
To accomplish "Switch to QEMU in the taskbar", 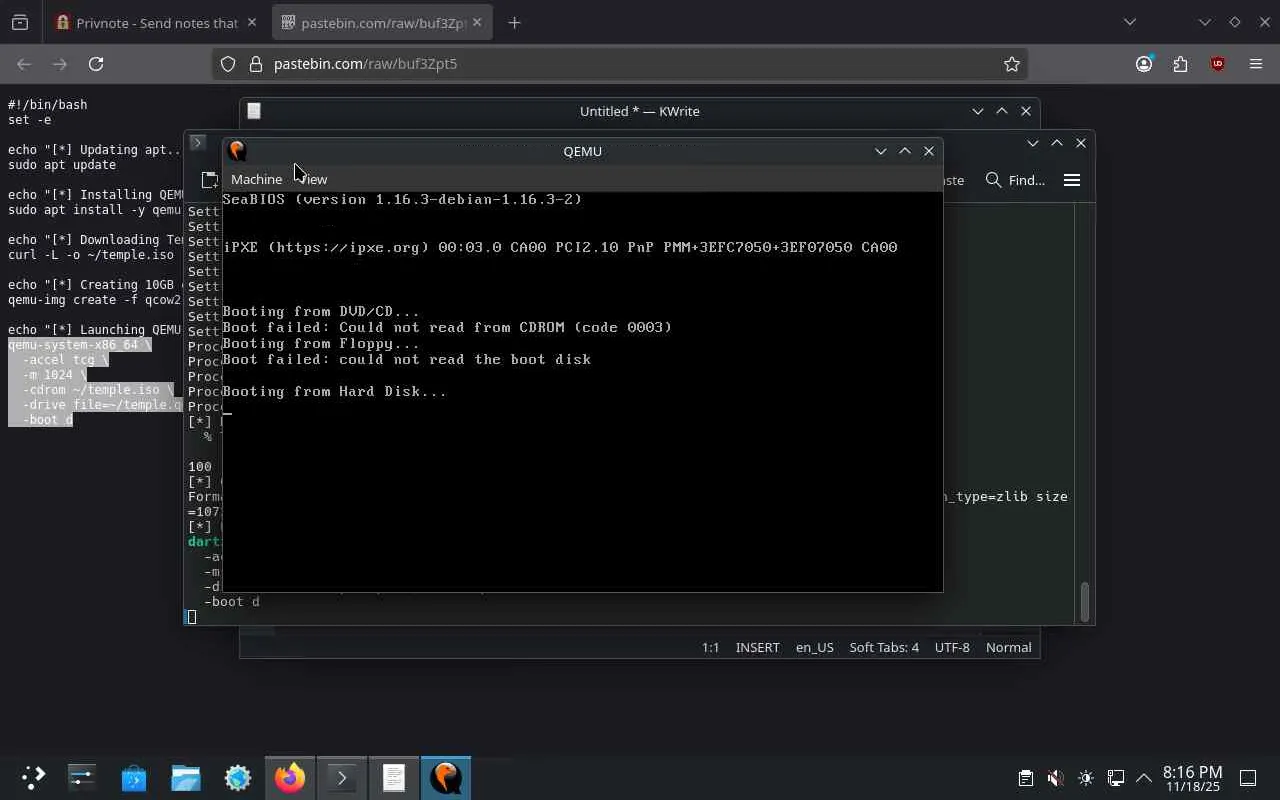I will [446, 777].
